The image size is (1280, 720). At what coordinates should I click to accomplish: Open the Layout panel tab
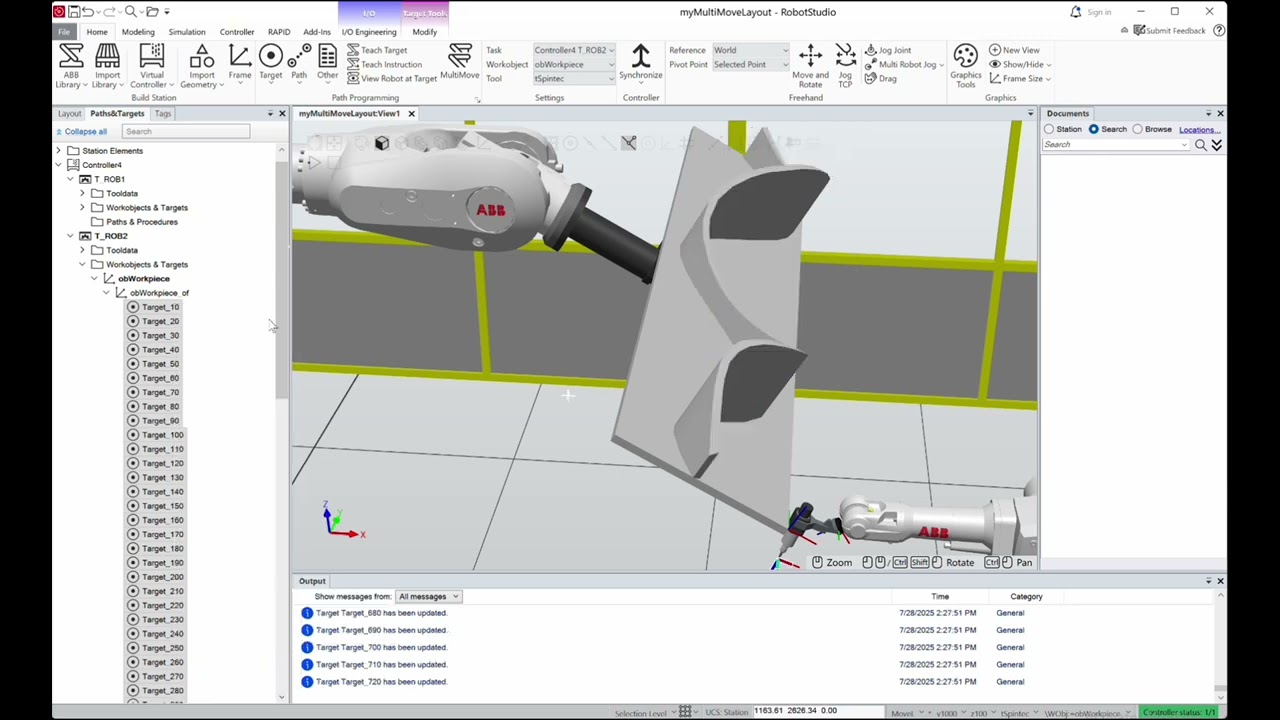(69, 114)
